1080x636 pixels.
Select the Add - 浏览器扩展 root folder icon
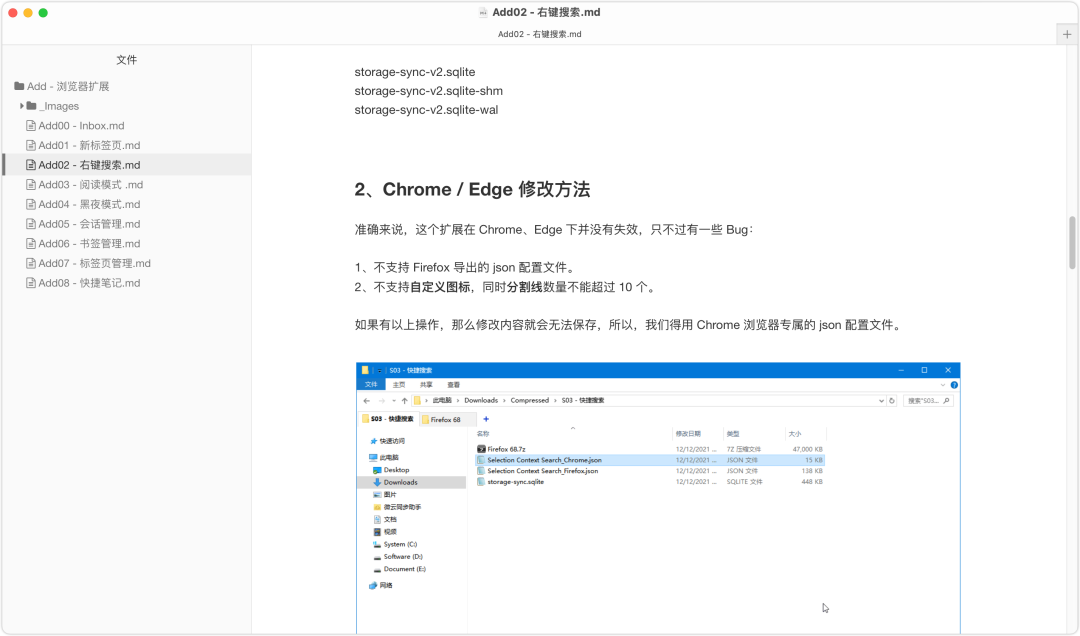[19, 86]
